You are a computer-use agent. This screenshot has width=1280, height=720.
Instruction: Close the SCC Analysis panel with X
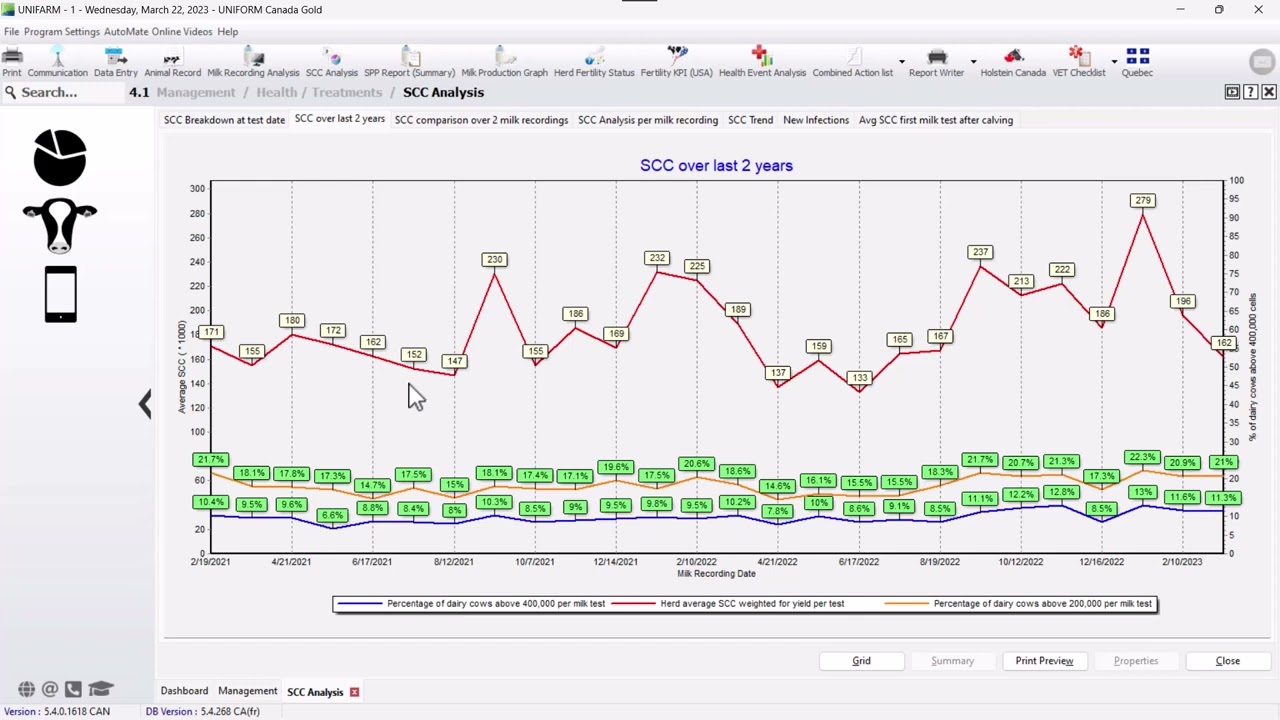[x=1269, y=92]
